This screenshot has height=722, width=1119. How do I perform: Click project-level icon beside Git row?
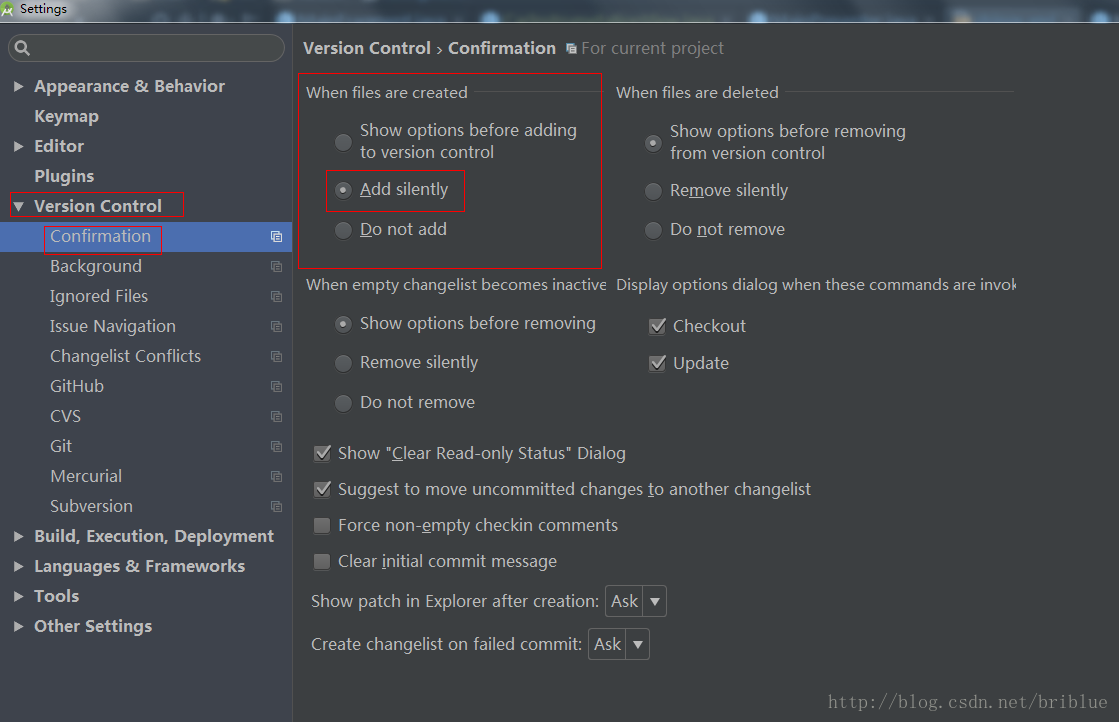276,446
